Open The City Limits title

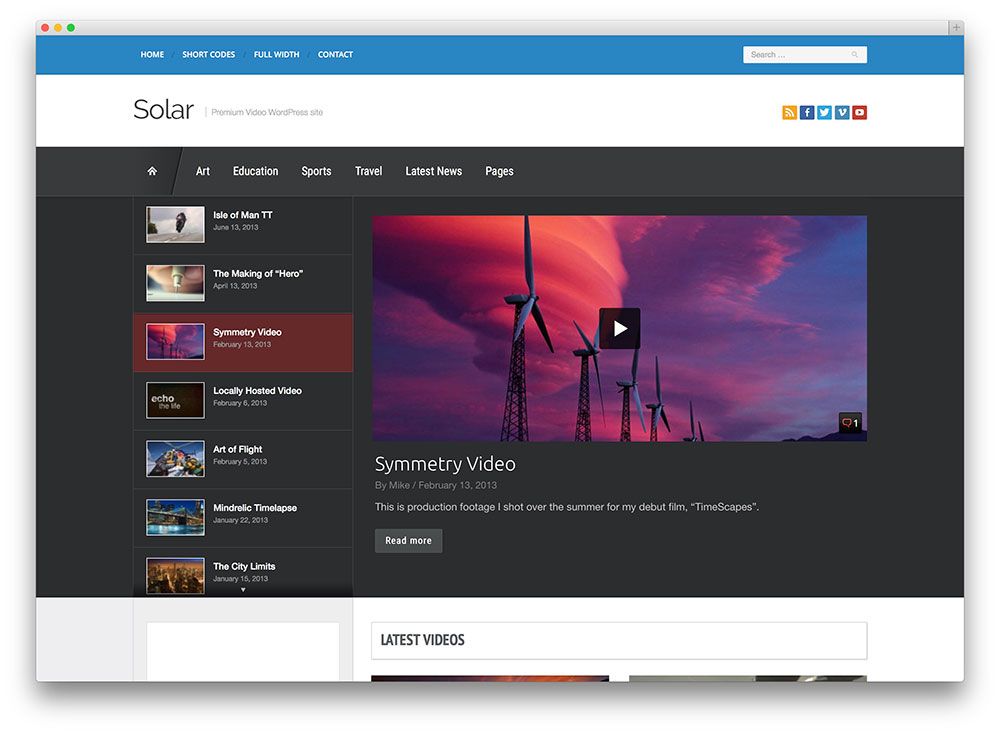[244, 566]
